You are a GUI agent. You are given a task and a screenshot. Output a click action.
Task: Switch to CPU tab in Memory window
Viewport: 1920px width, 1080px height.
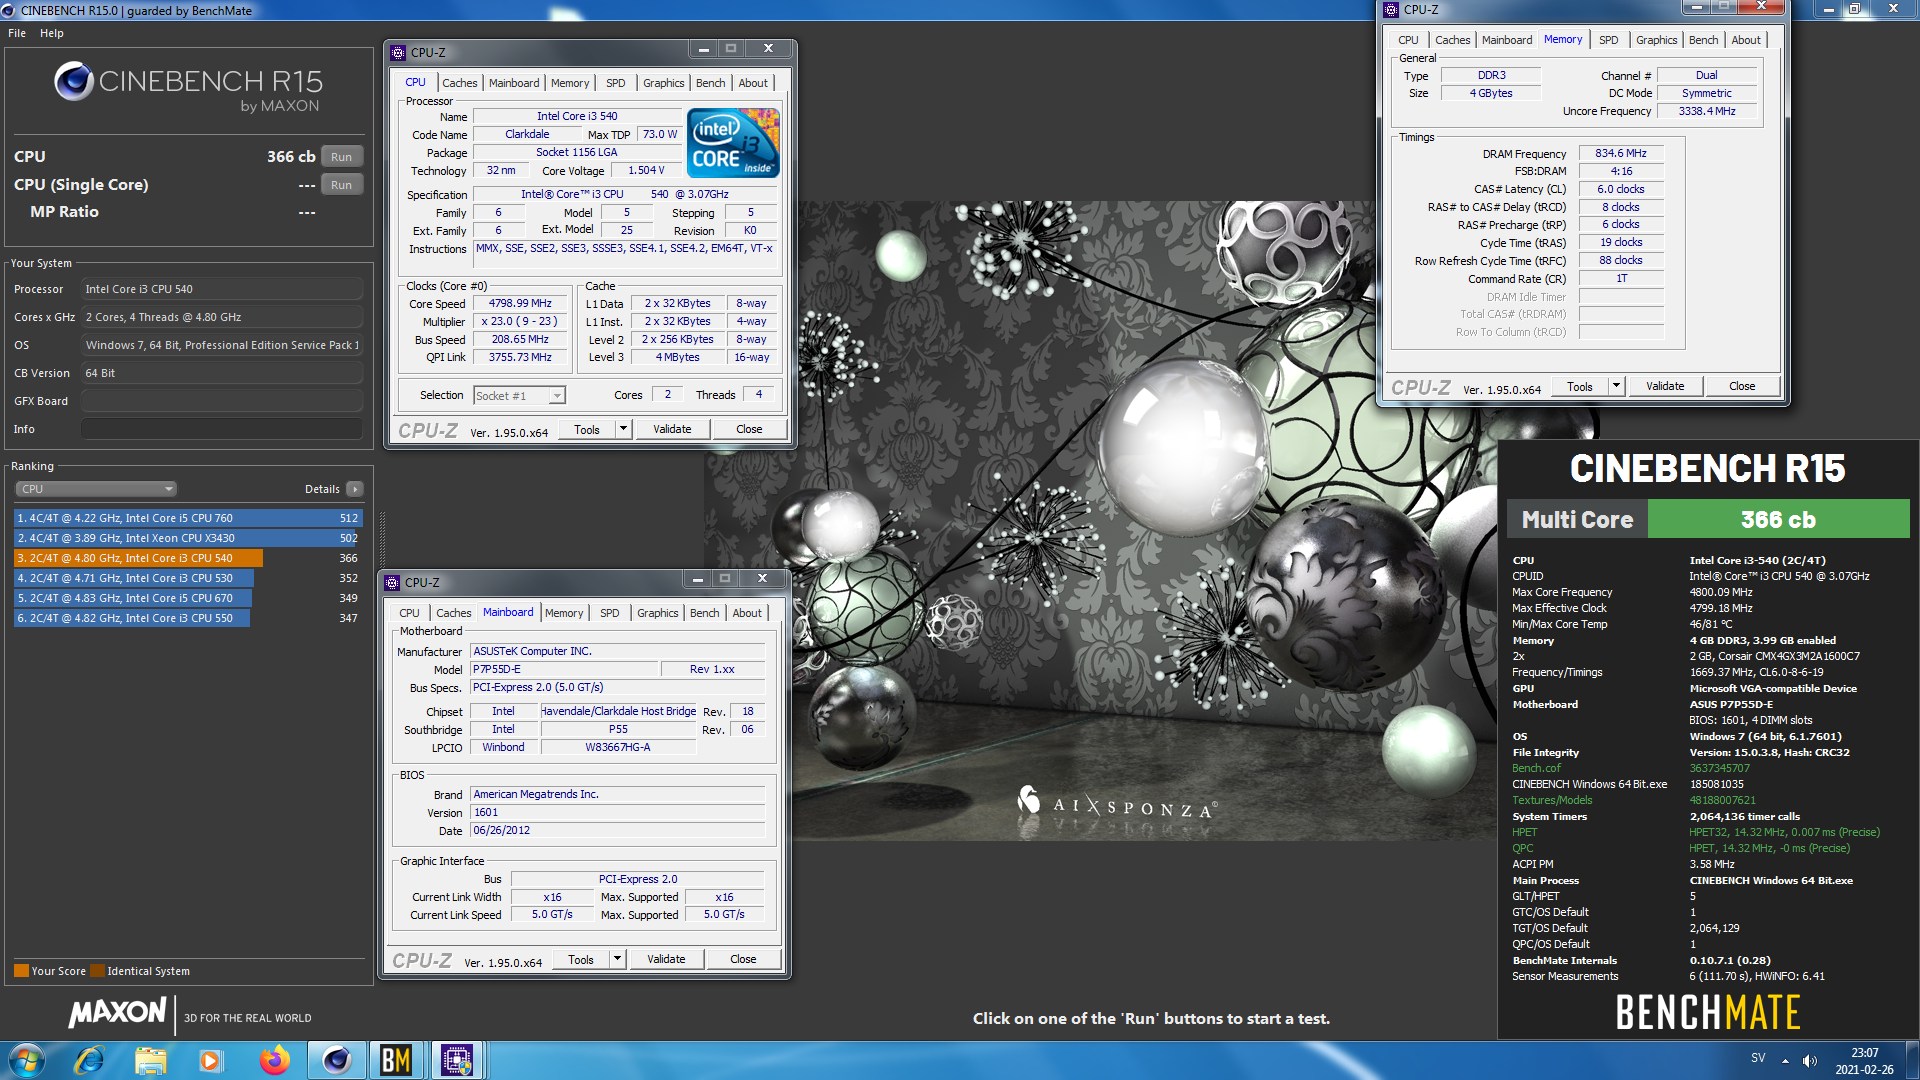1408,40
